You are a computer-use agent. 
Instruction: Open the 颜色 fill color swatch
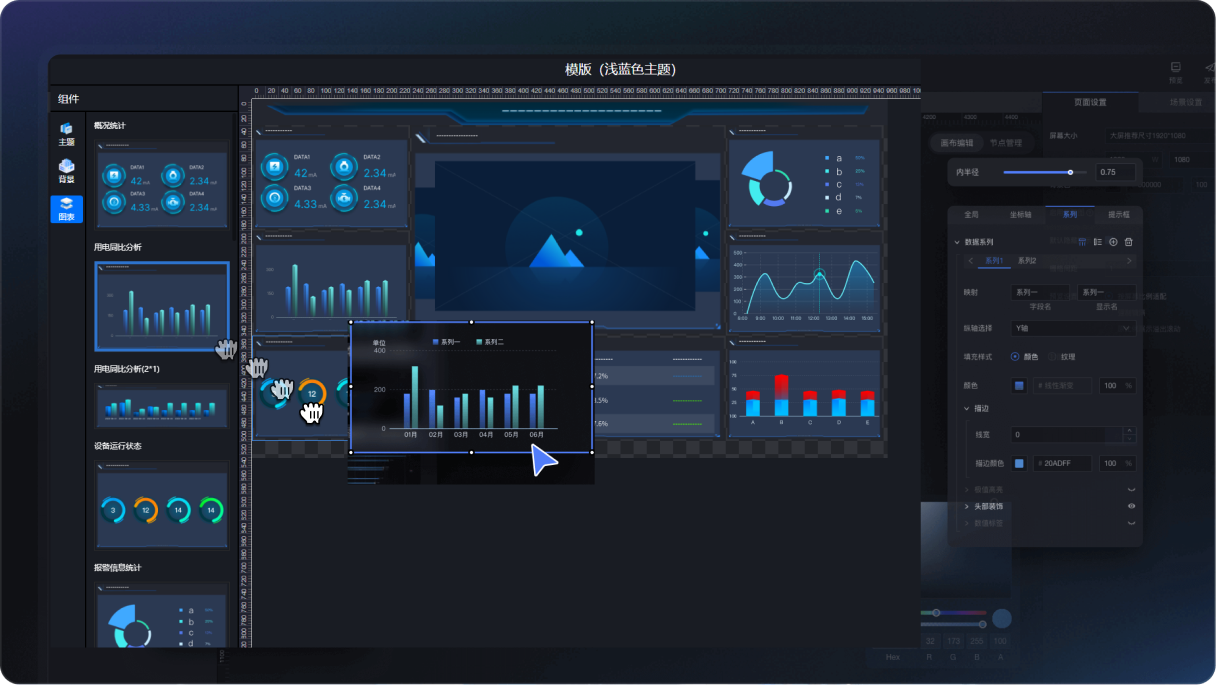[x=1019, y=385]
